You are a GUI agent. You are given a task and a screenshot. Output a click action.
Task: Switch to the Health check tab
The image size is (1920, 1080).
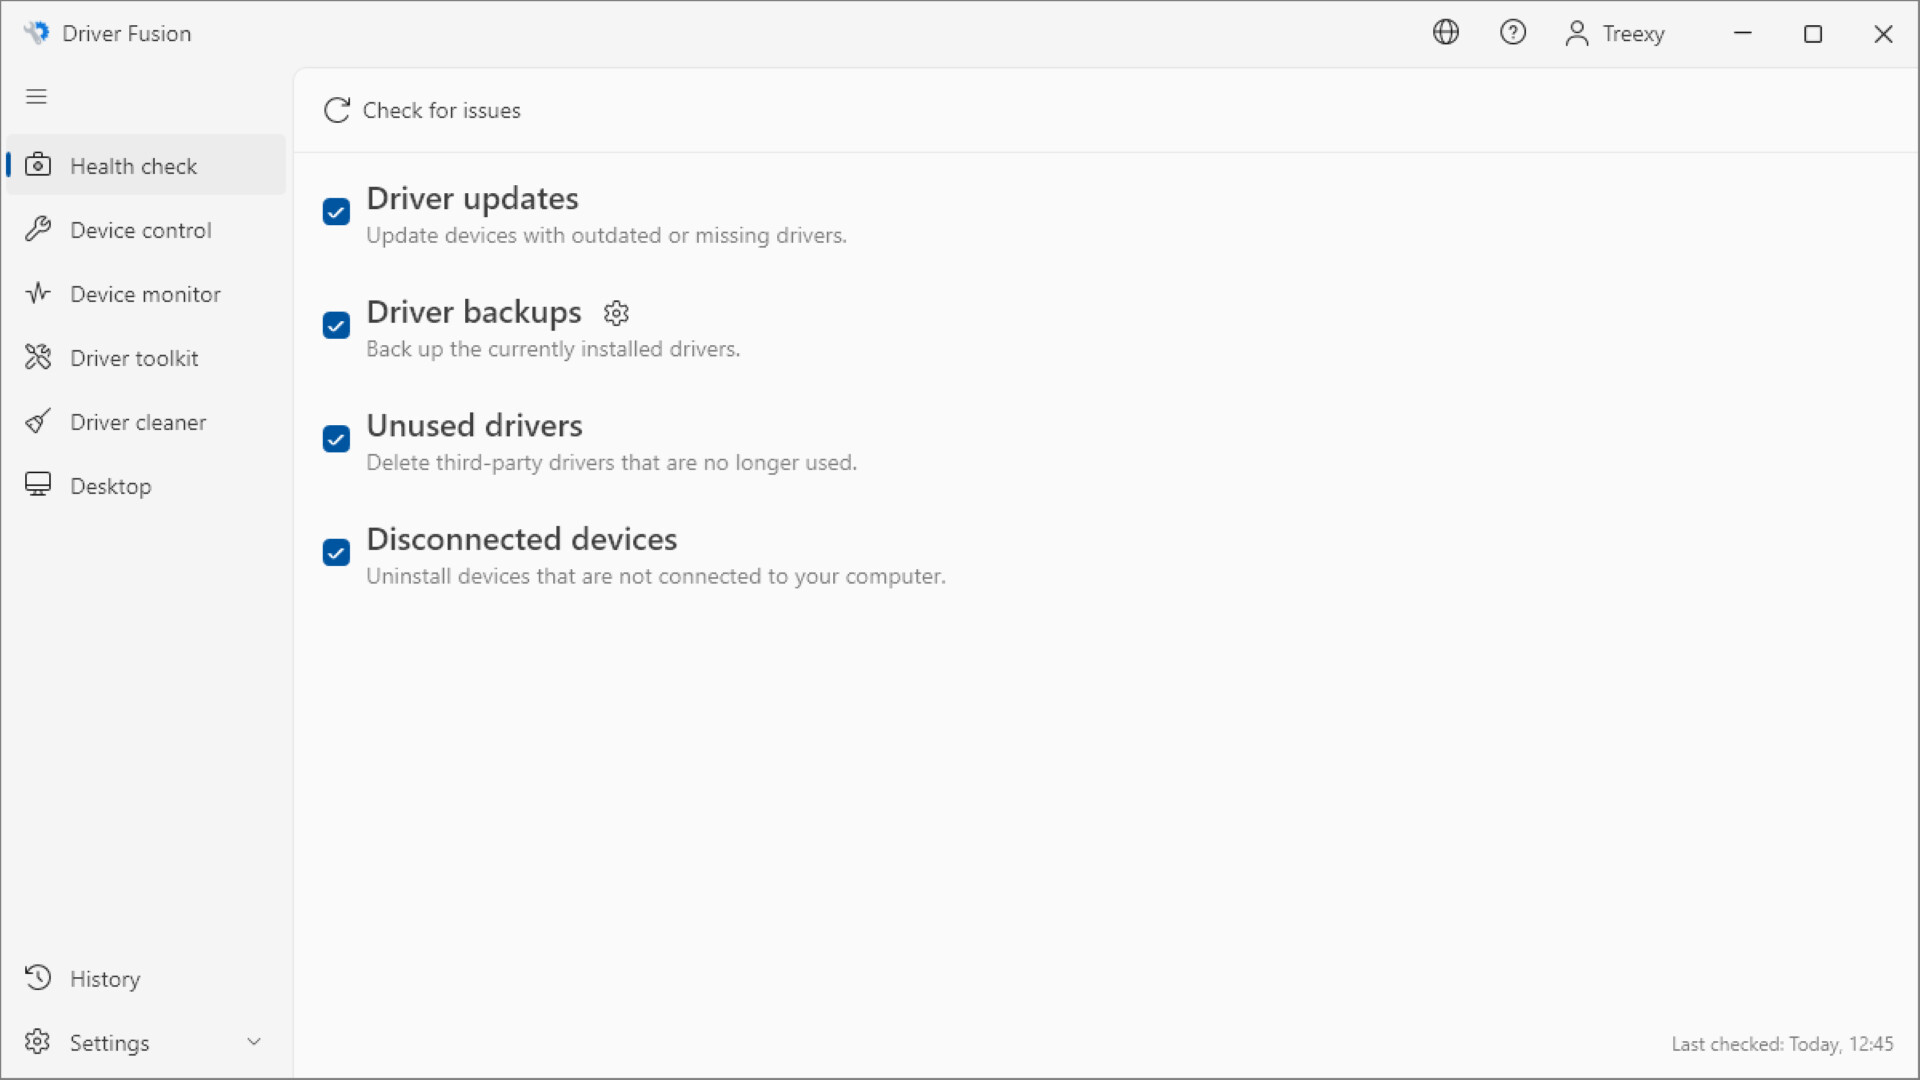coord(133,165)
